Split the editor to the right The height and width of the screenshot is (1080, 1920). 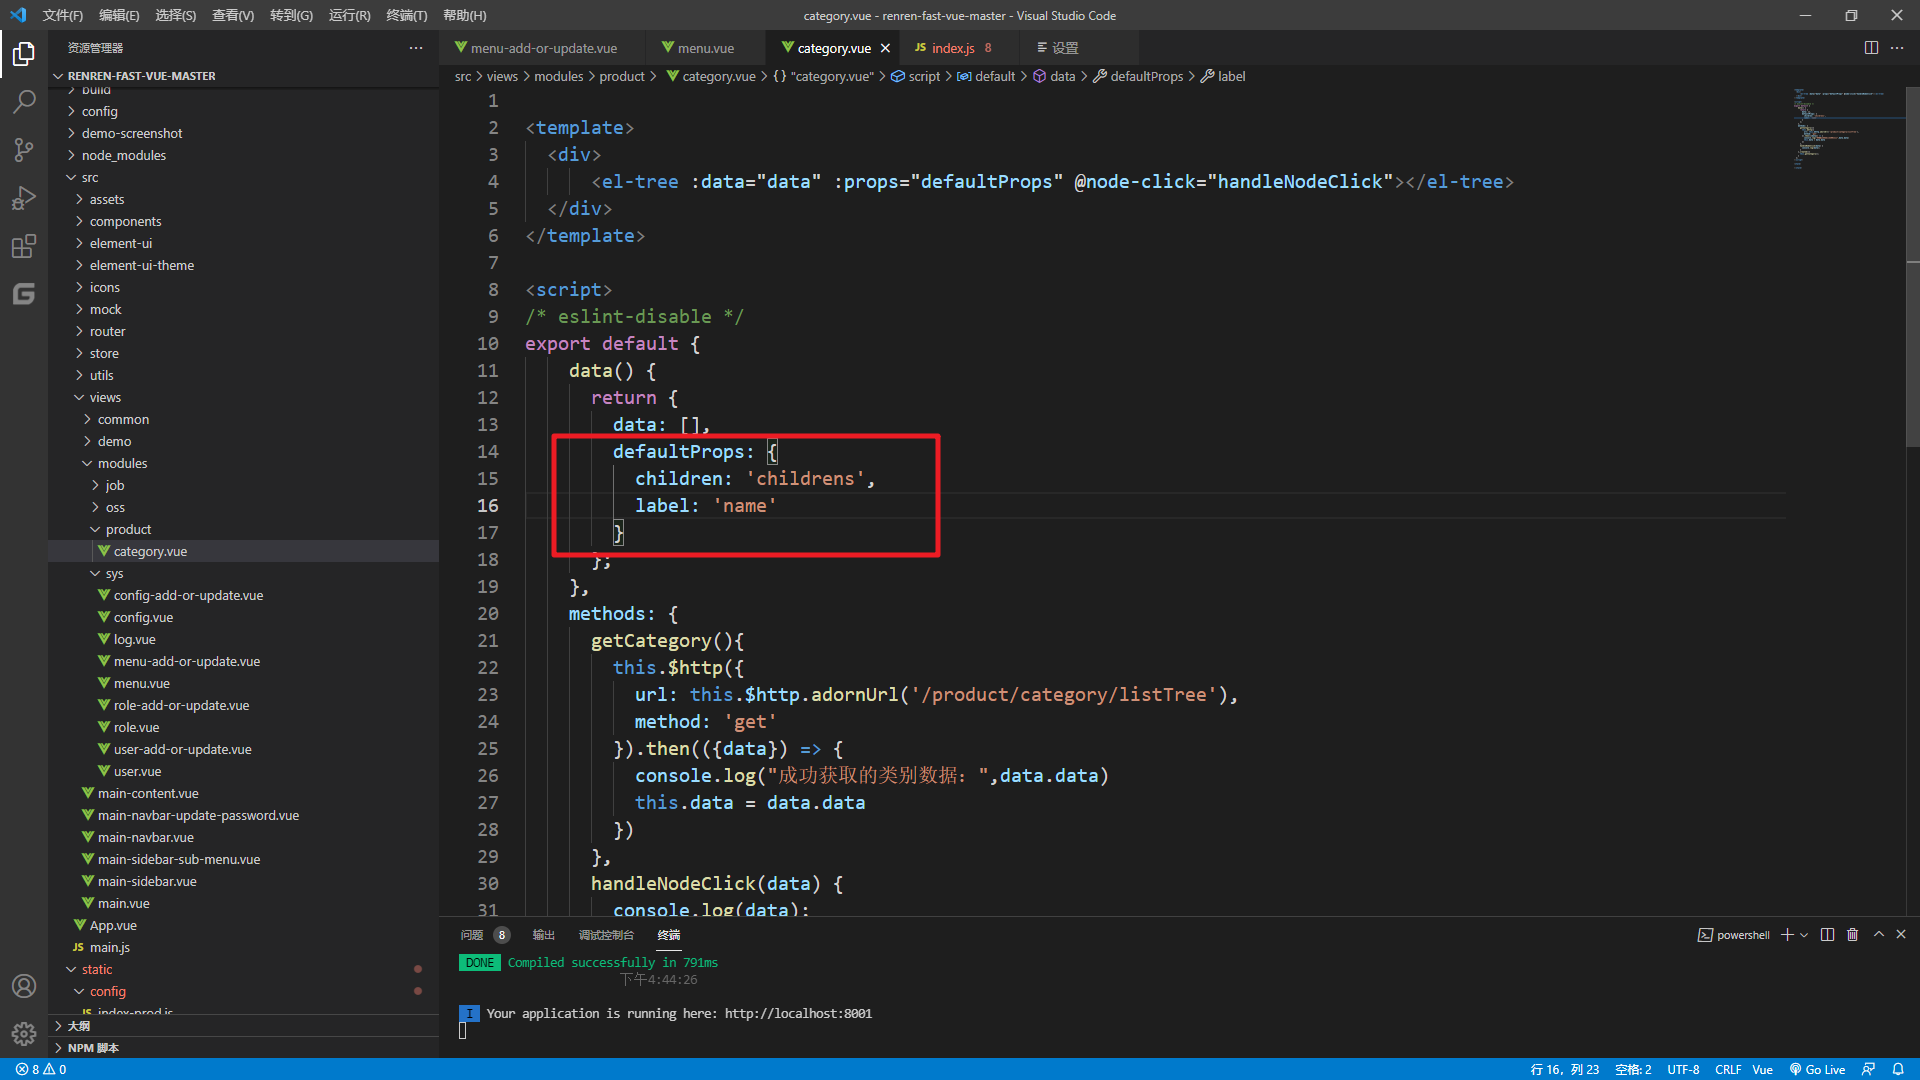1871,48
